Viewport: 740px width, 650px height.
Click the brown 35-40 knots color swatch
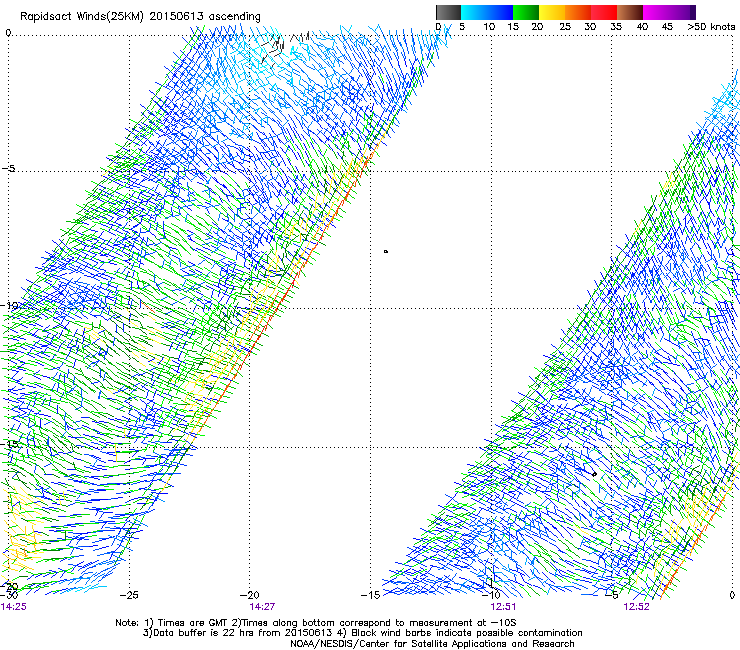pos(630,12)
